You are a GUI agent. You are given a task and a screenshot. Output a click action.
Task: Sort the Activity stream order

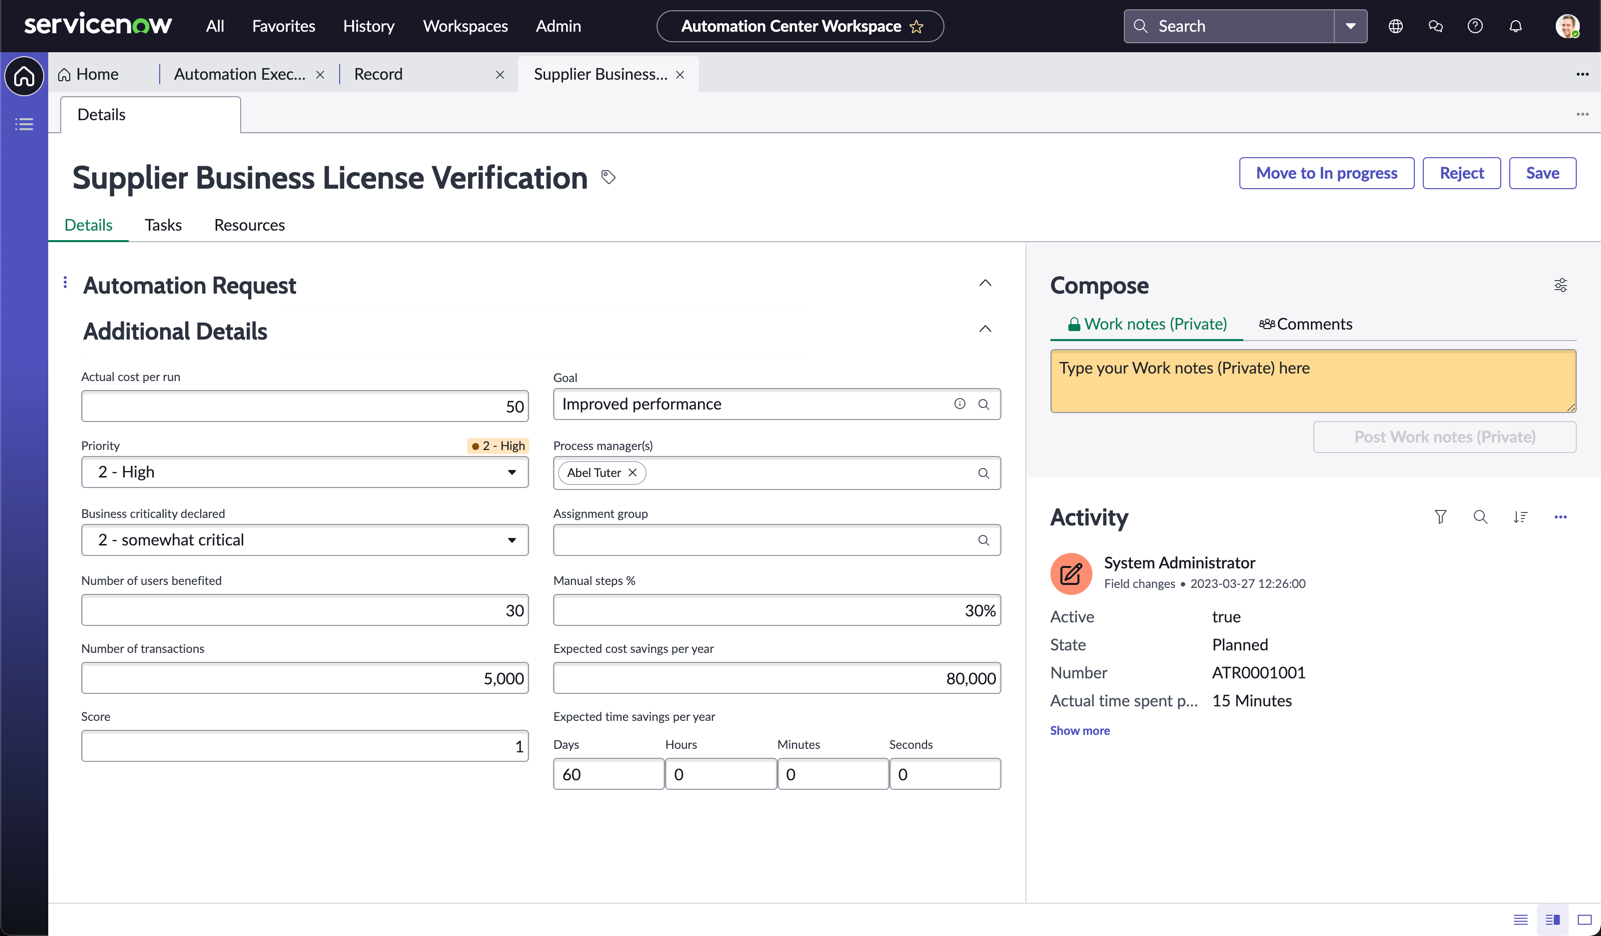click(x=1520, y=517)
